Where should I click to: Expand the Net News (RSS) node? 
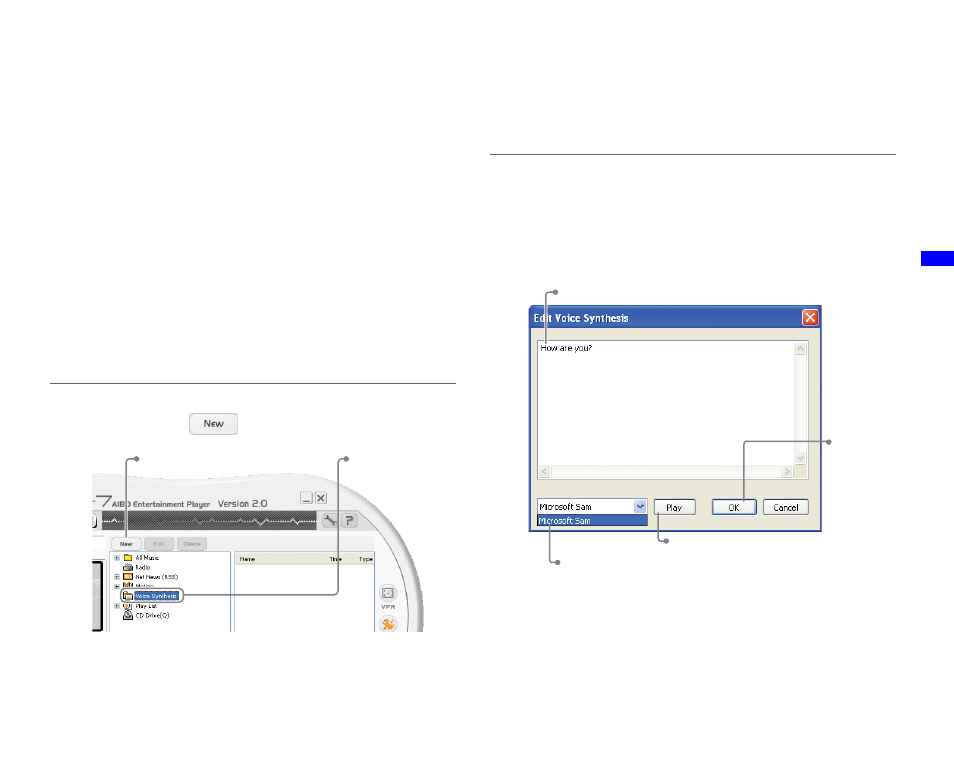tap(117, 576)
